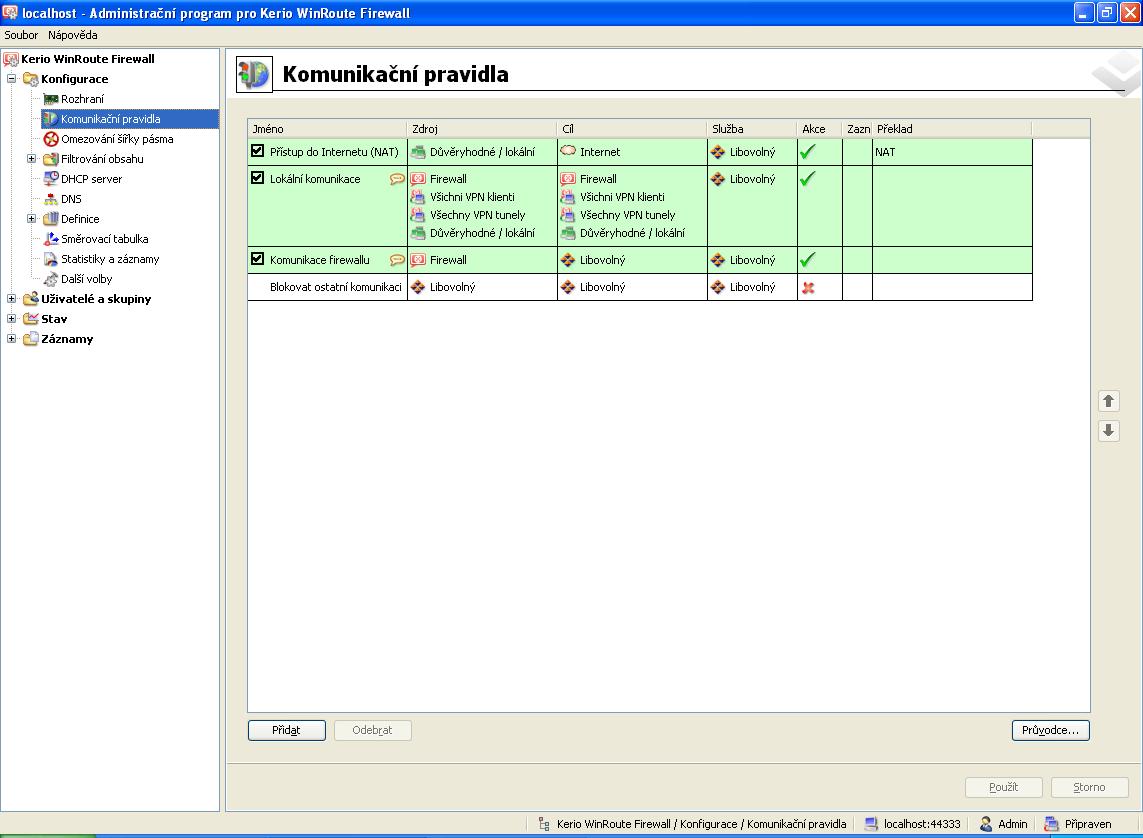
Task: Click the Cíl column header
Action: tap(632, 129)
